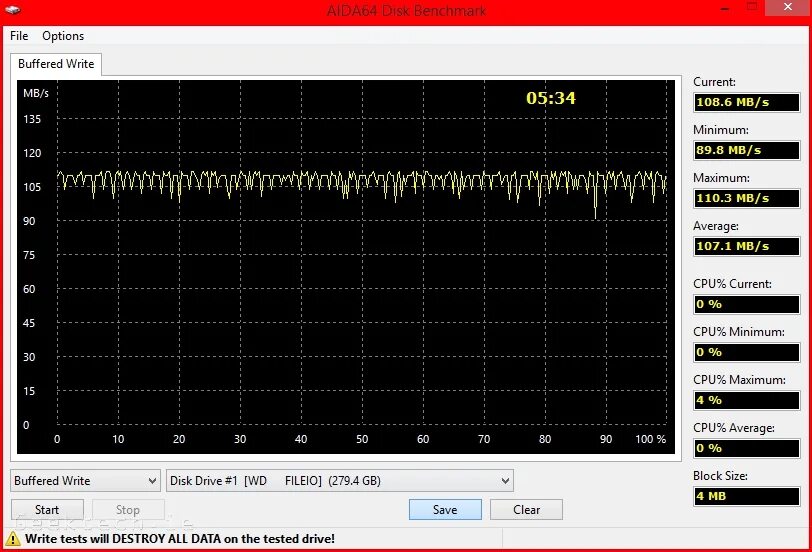Open the Options menu
Screen dimensions: 812x552
(x=63, y=36)
